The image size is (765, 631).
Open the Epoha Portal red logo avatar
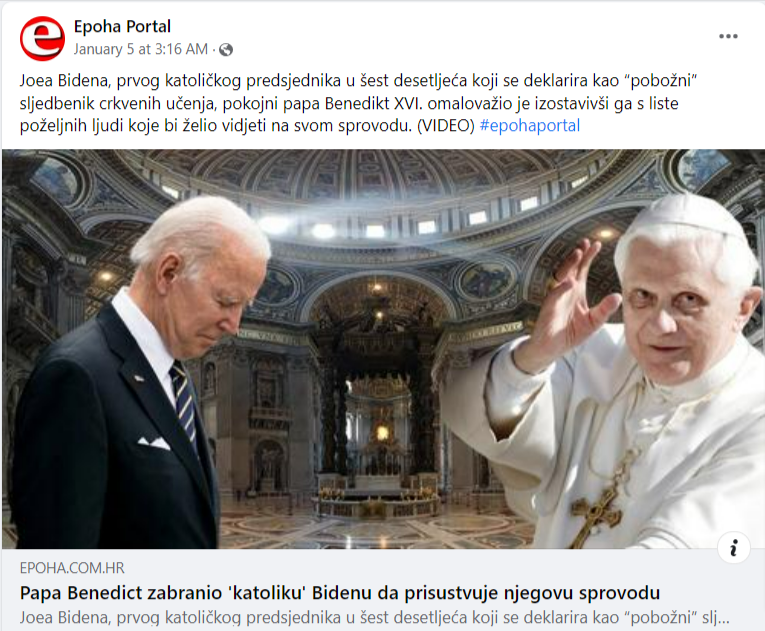42,38
